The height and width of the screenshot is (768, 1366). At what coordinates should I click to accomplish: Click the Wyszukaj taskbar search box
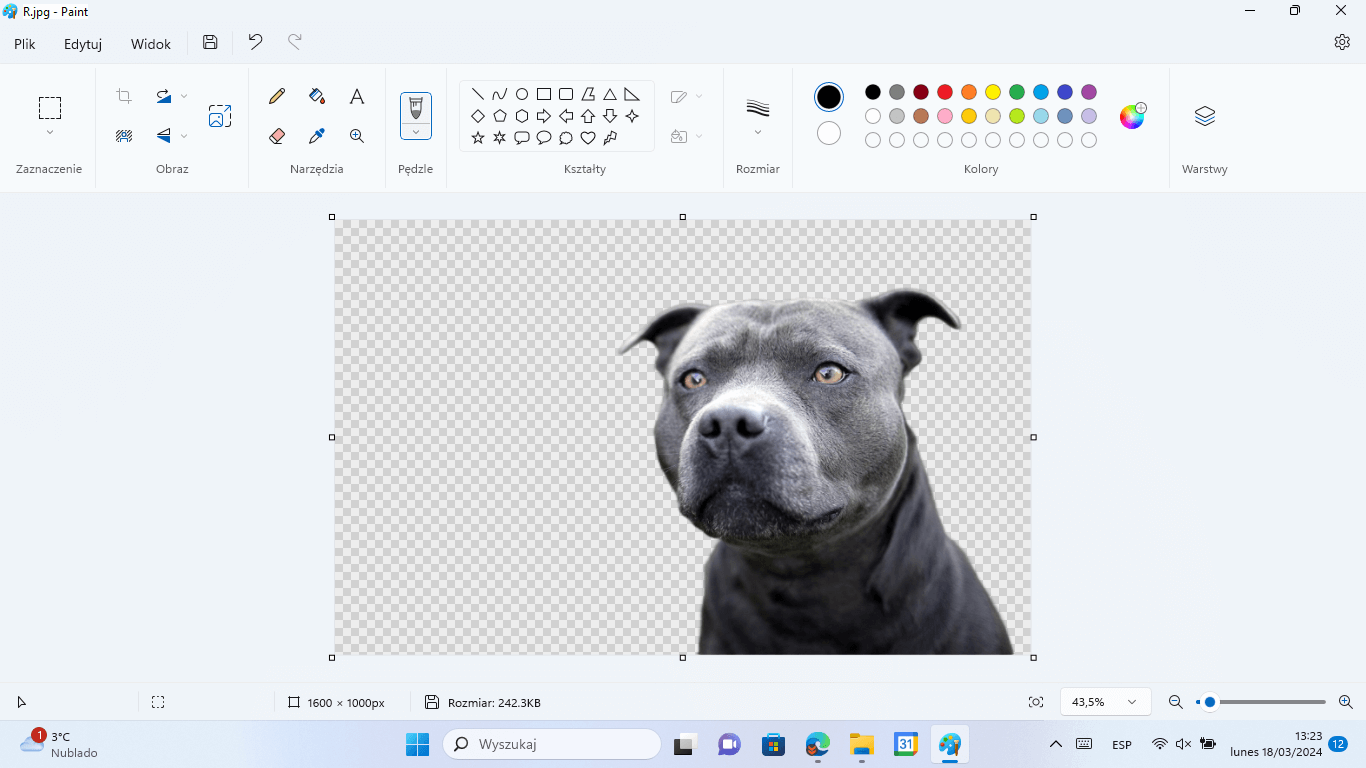[552, 744]
